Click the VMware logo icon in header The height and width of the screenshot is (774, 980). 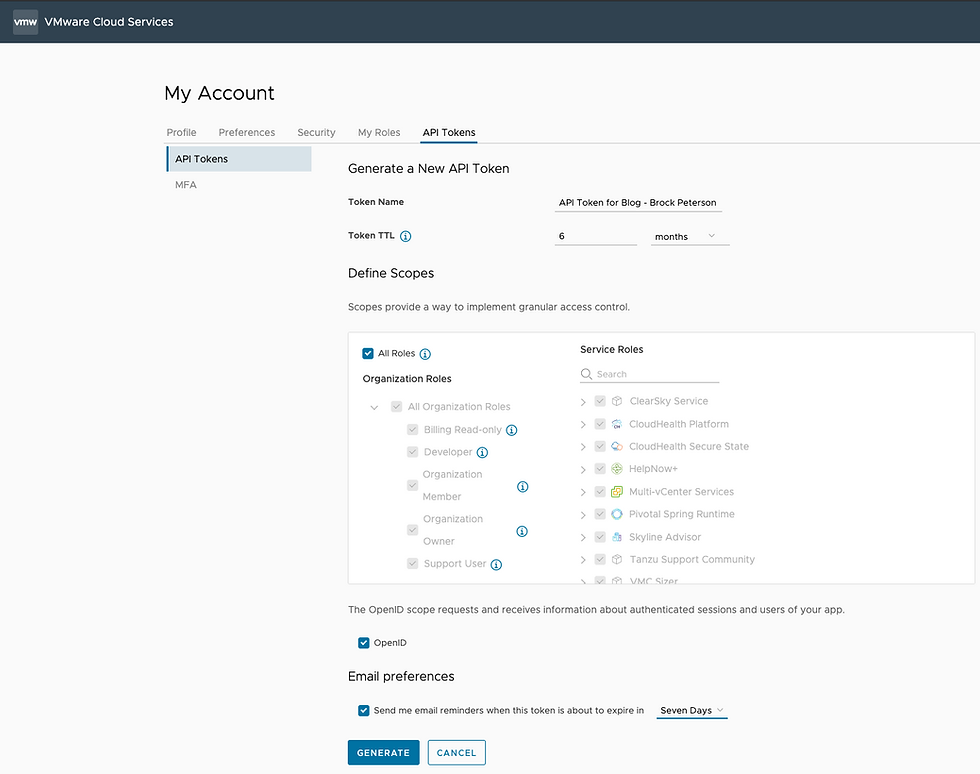tap(26, 22)
